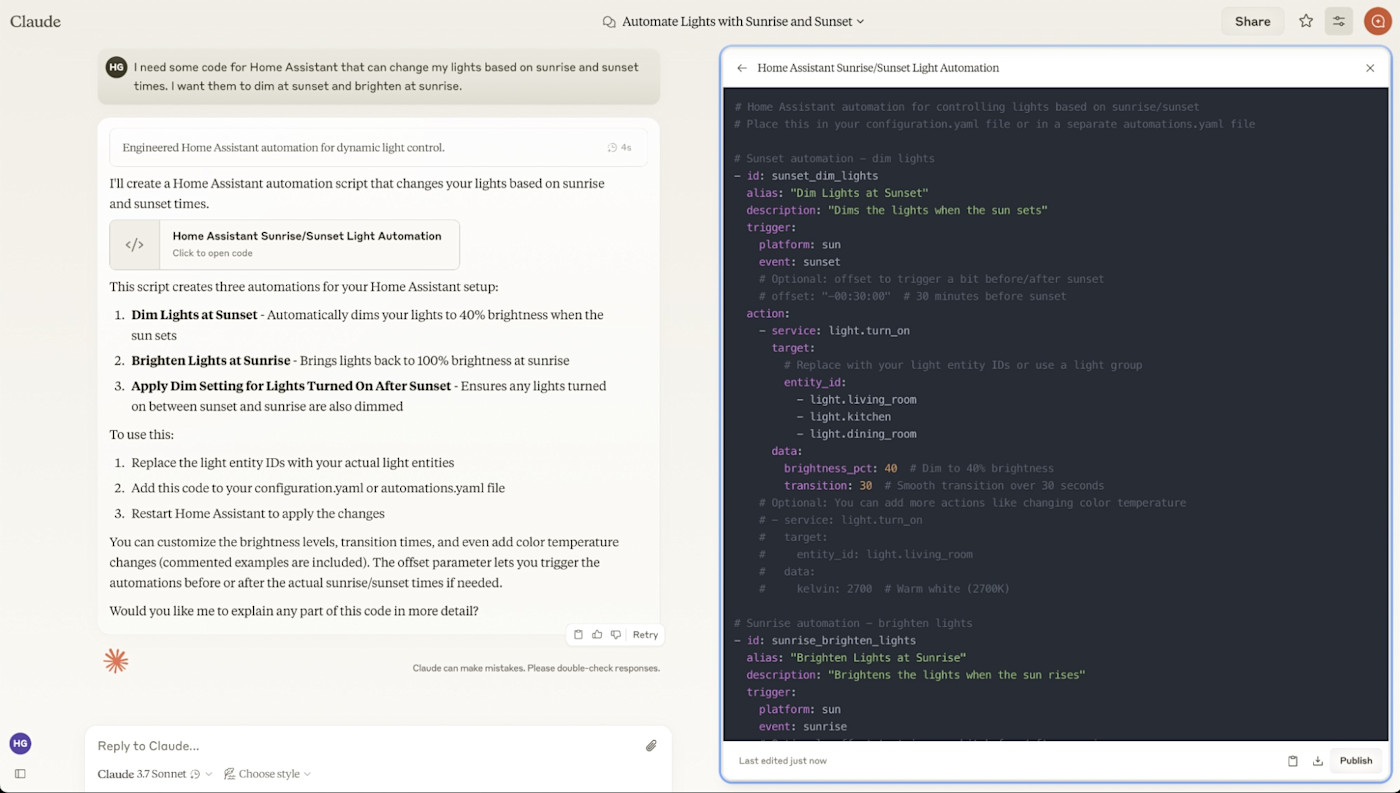Click 'Would you like me to explain' sentence

[x=294, y=611]
